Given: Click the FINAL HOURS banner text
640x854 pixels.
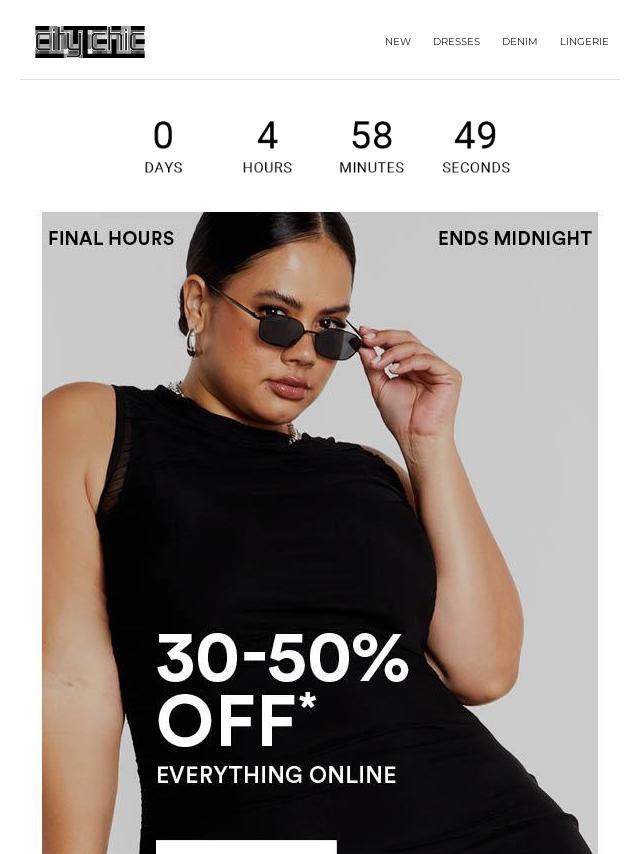Looking at the screenshot, I should [x=111, y=239].
